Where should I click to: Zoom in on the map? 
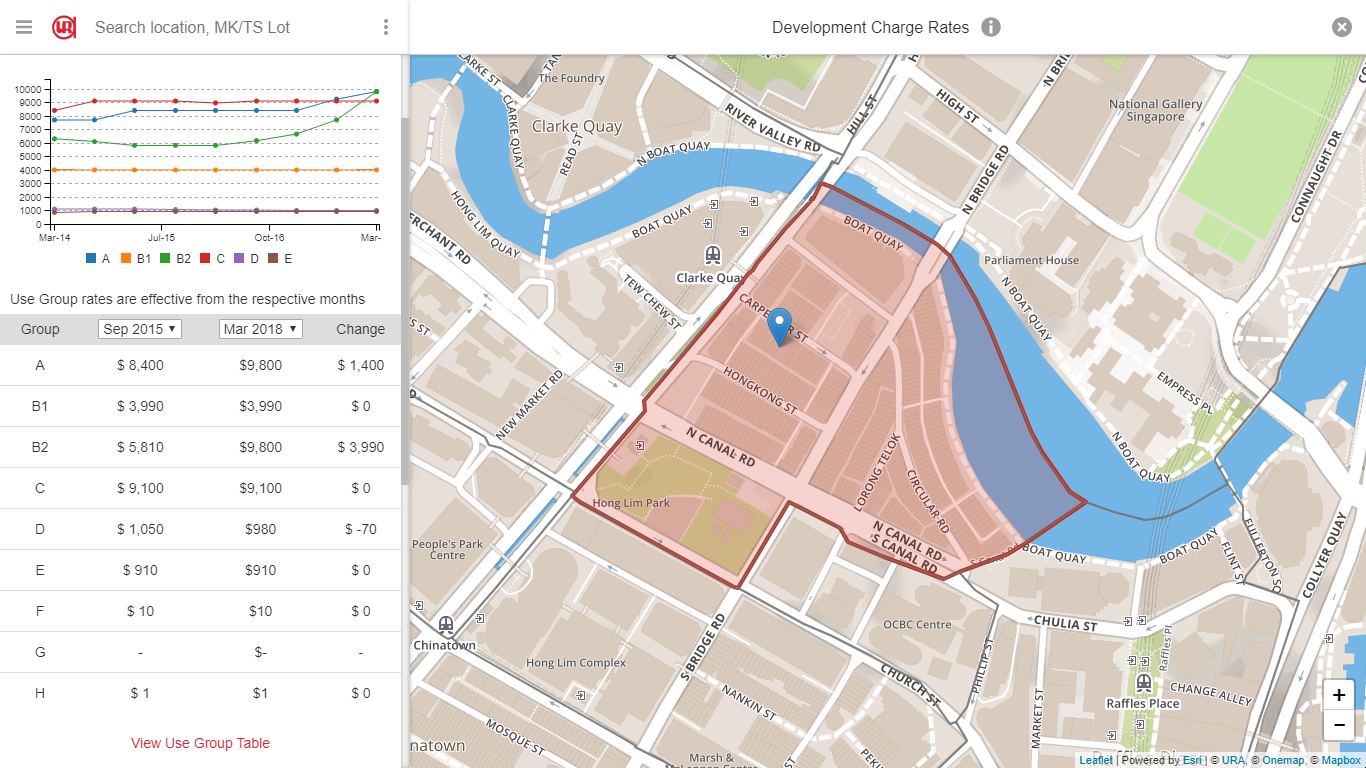[x=1339, y=695]
